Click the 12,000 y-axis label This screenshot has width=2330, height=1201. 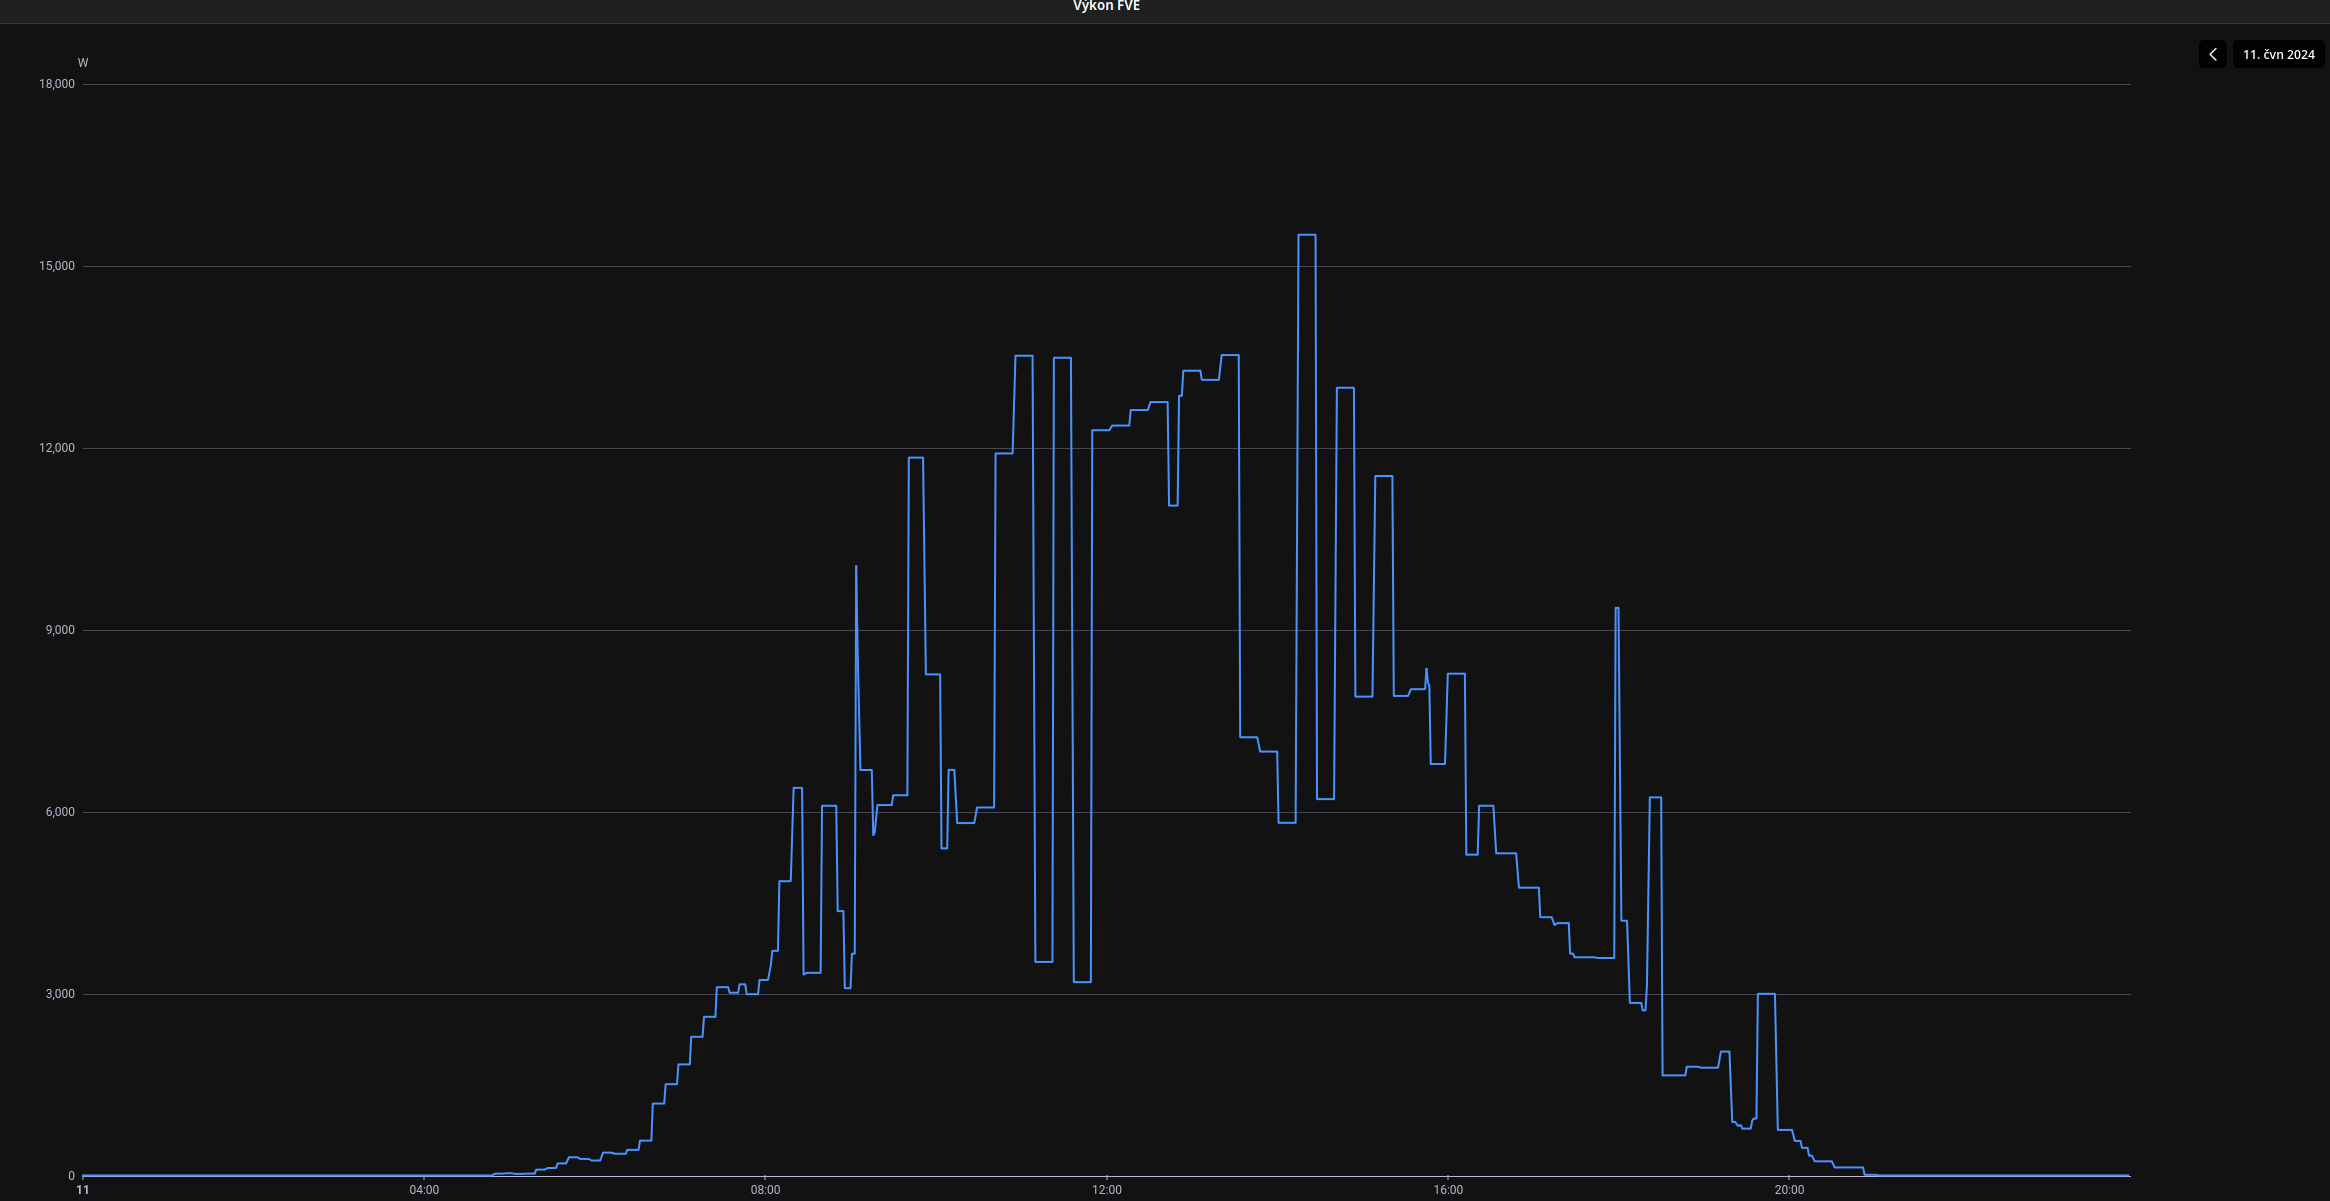point(57,448)
